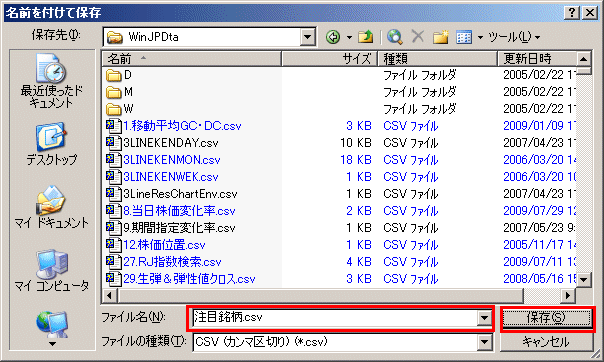
Task: Go up one folder level icon
Action: [366, 37]
